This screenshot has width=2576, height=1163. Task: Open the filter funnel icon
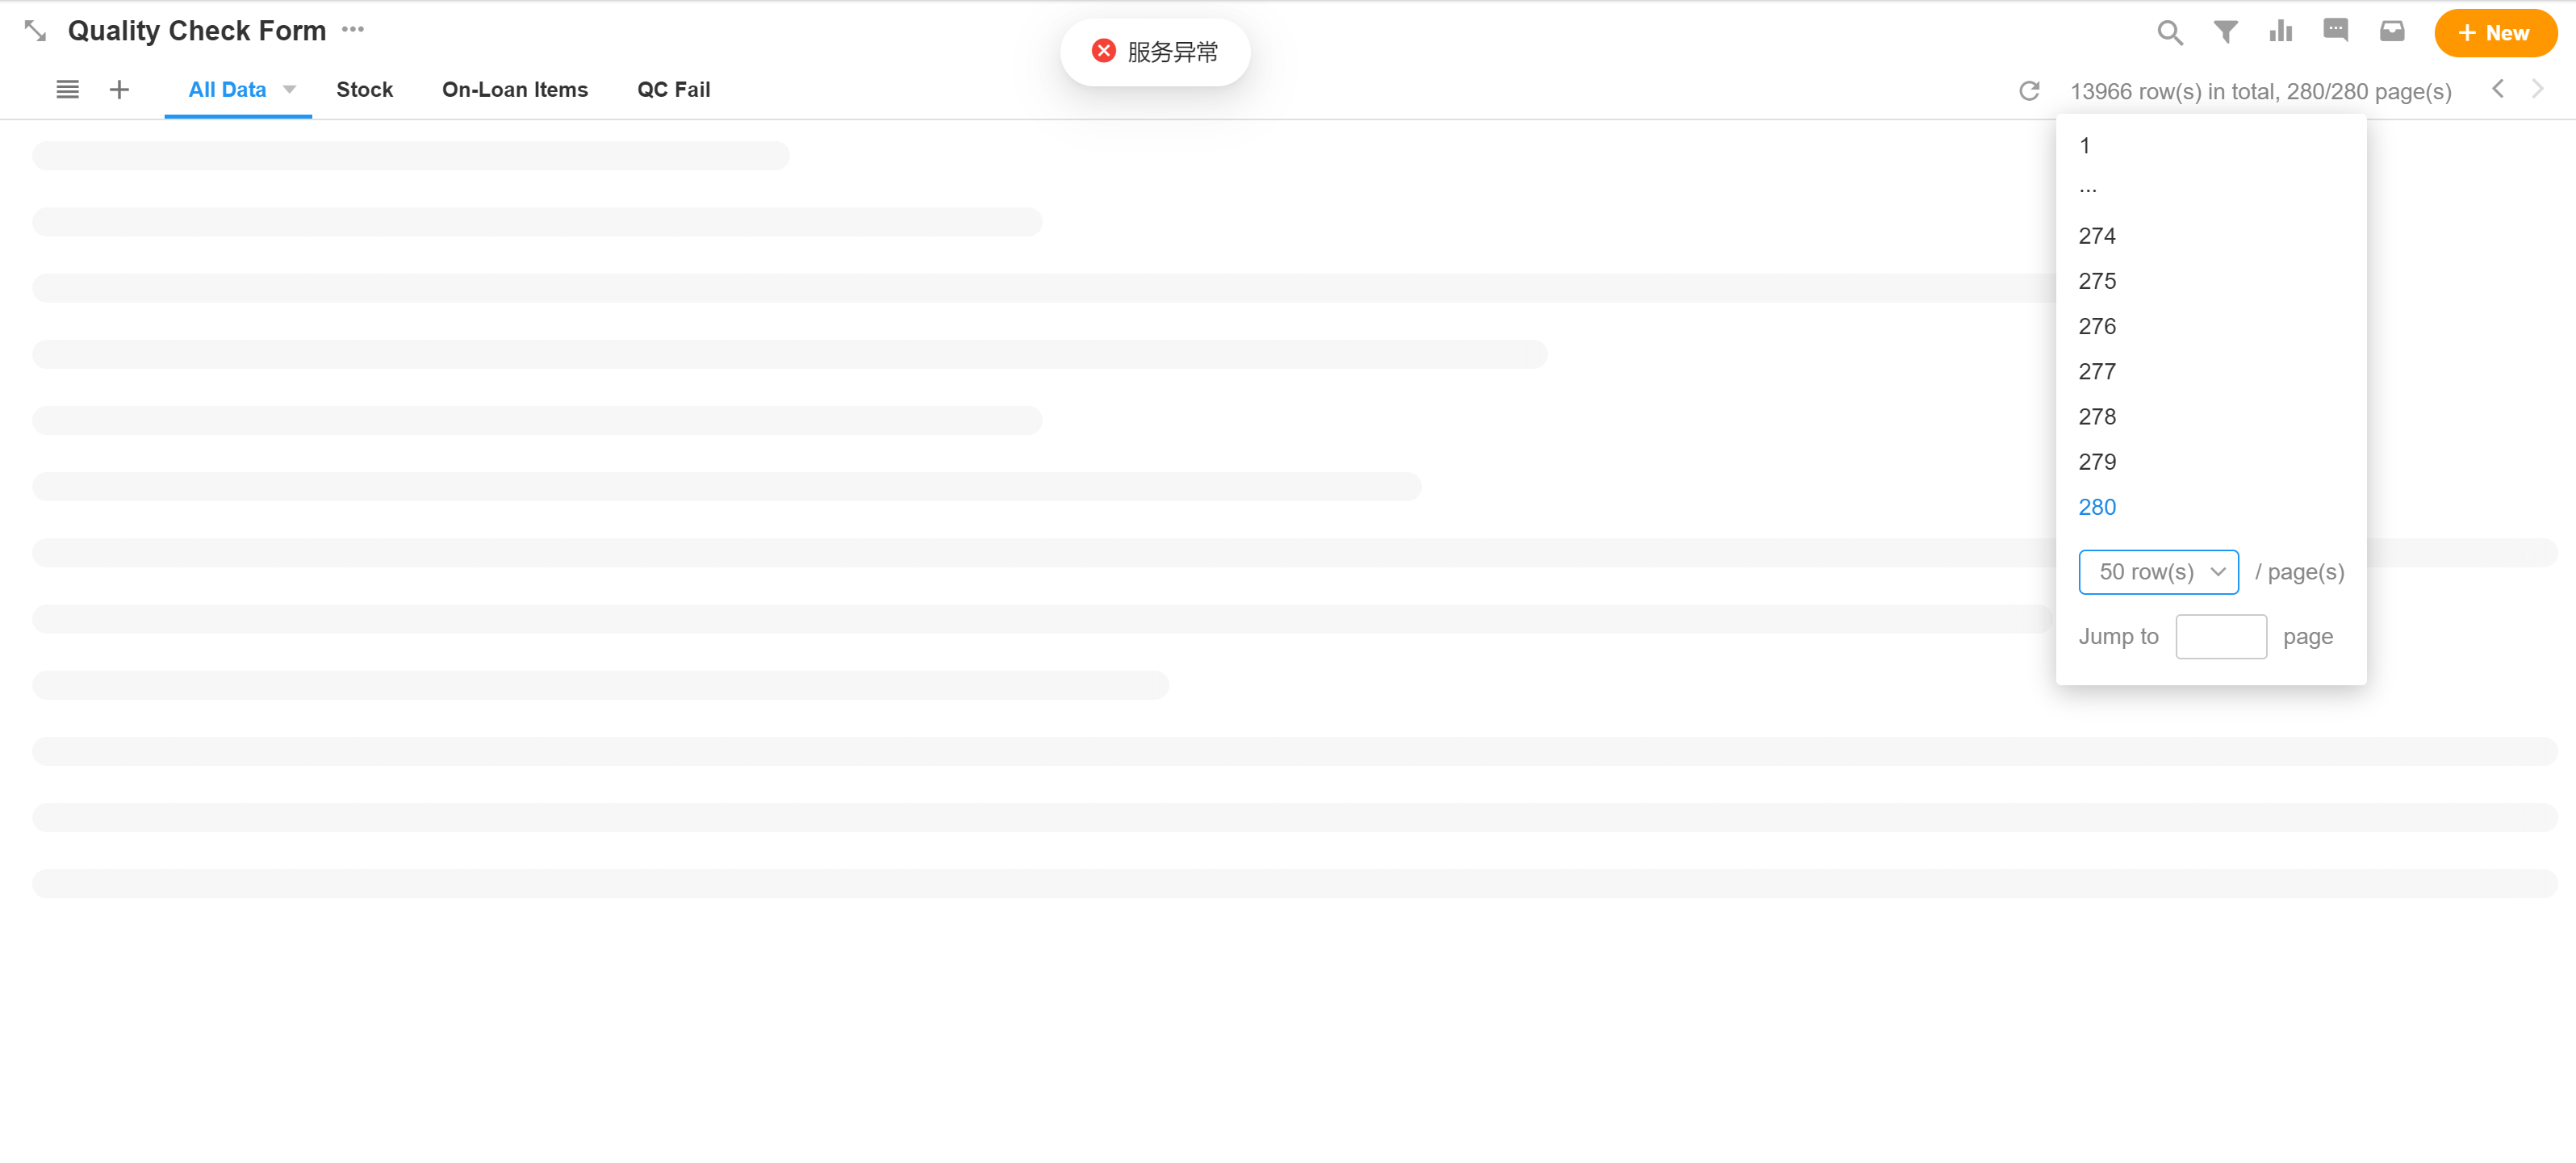[2225, 33]
